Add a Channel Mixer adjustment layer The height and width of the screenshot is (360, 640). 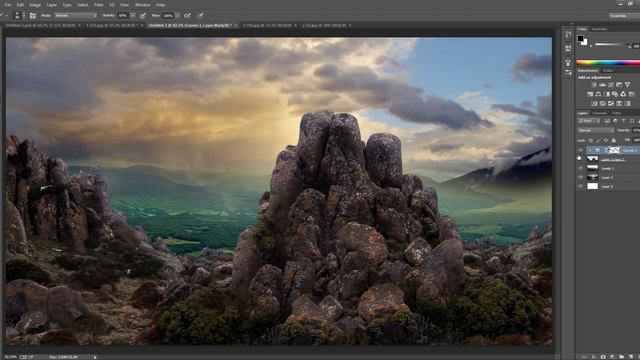[x=623, y=94]
